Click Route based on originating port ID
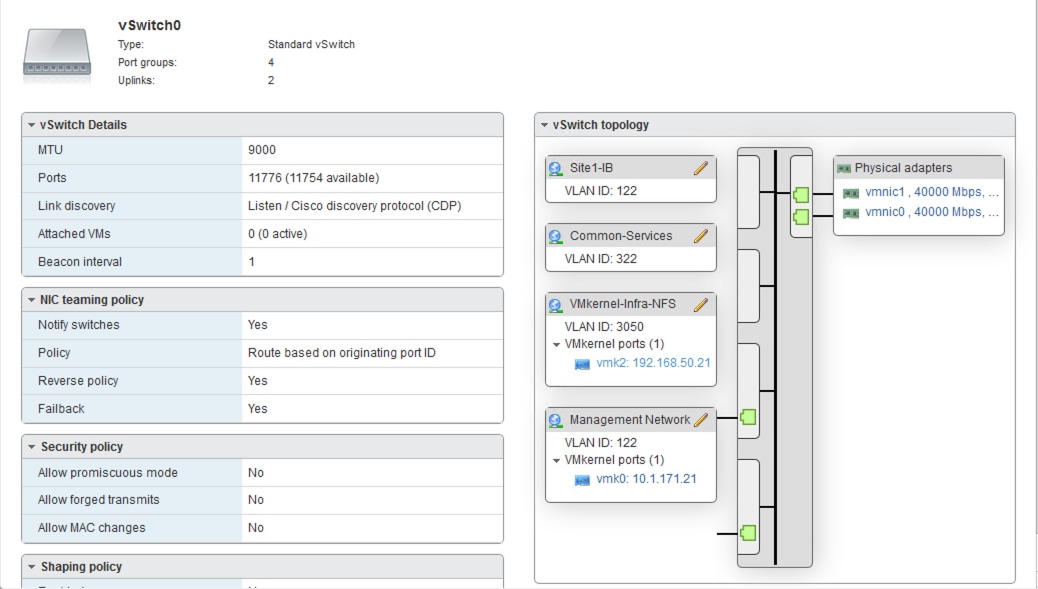This screenshot has width=1038, height=589. [342, 353]
